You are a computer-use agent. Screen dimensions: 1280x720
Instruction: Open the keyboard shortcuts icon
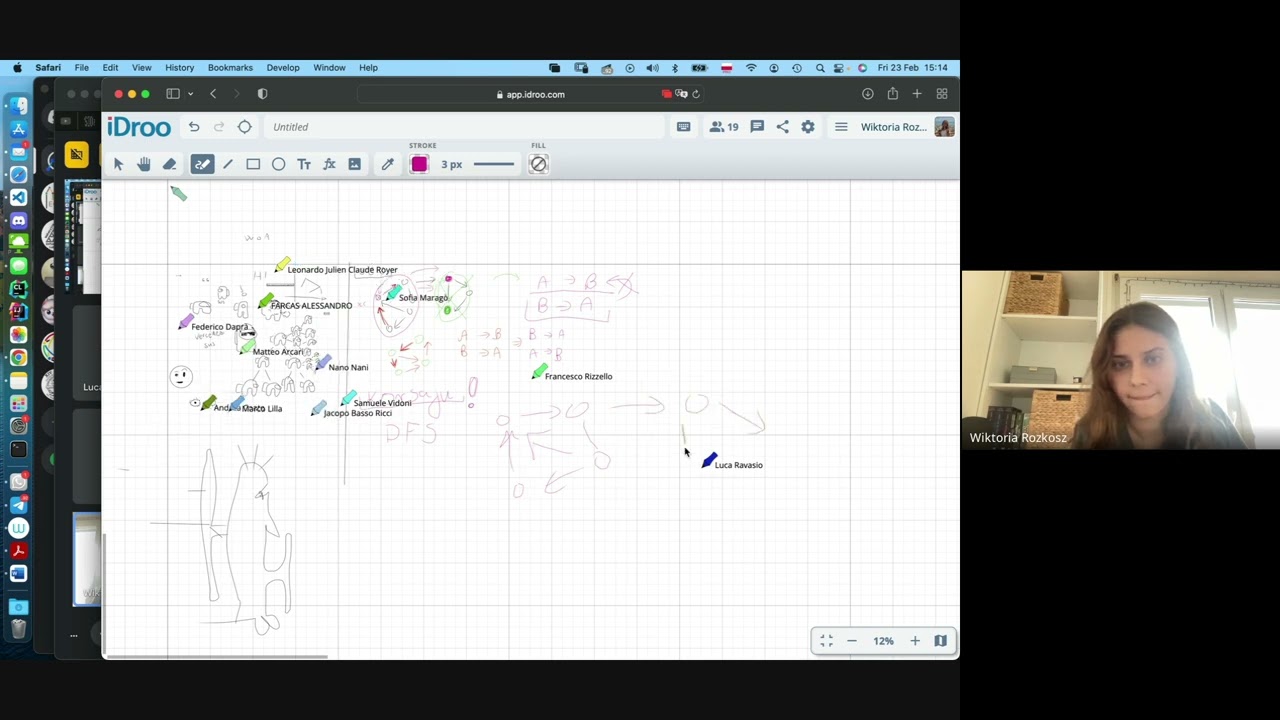click(684, 127)
